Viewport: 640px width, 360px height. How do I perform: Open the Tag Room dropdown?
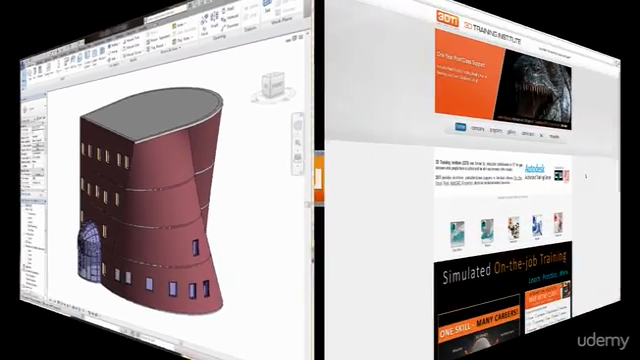click(x=156, y=47)
